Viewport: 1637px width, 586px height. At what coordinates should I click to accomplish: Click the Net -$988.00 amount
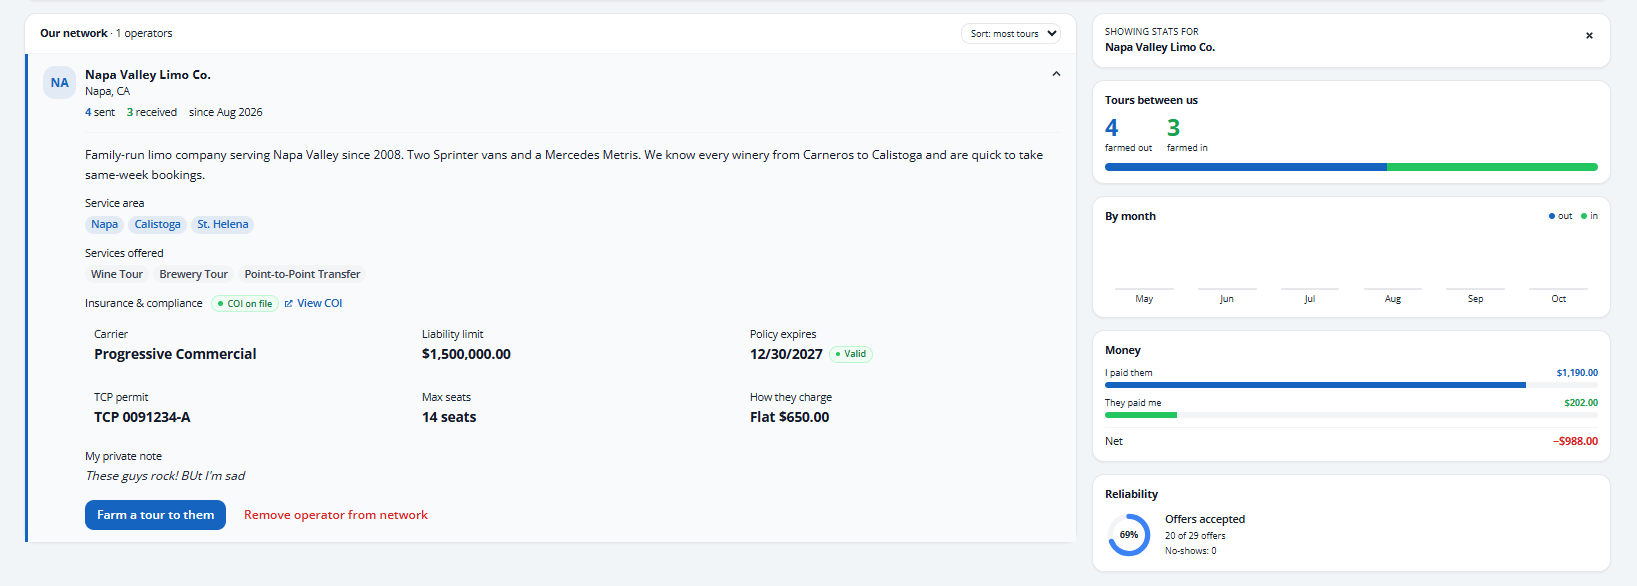1575,442
